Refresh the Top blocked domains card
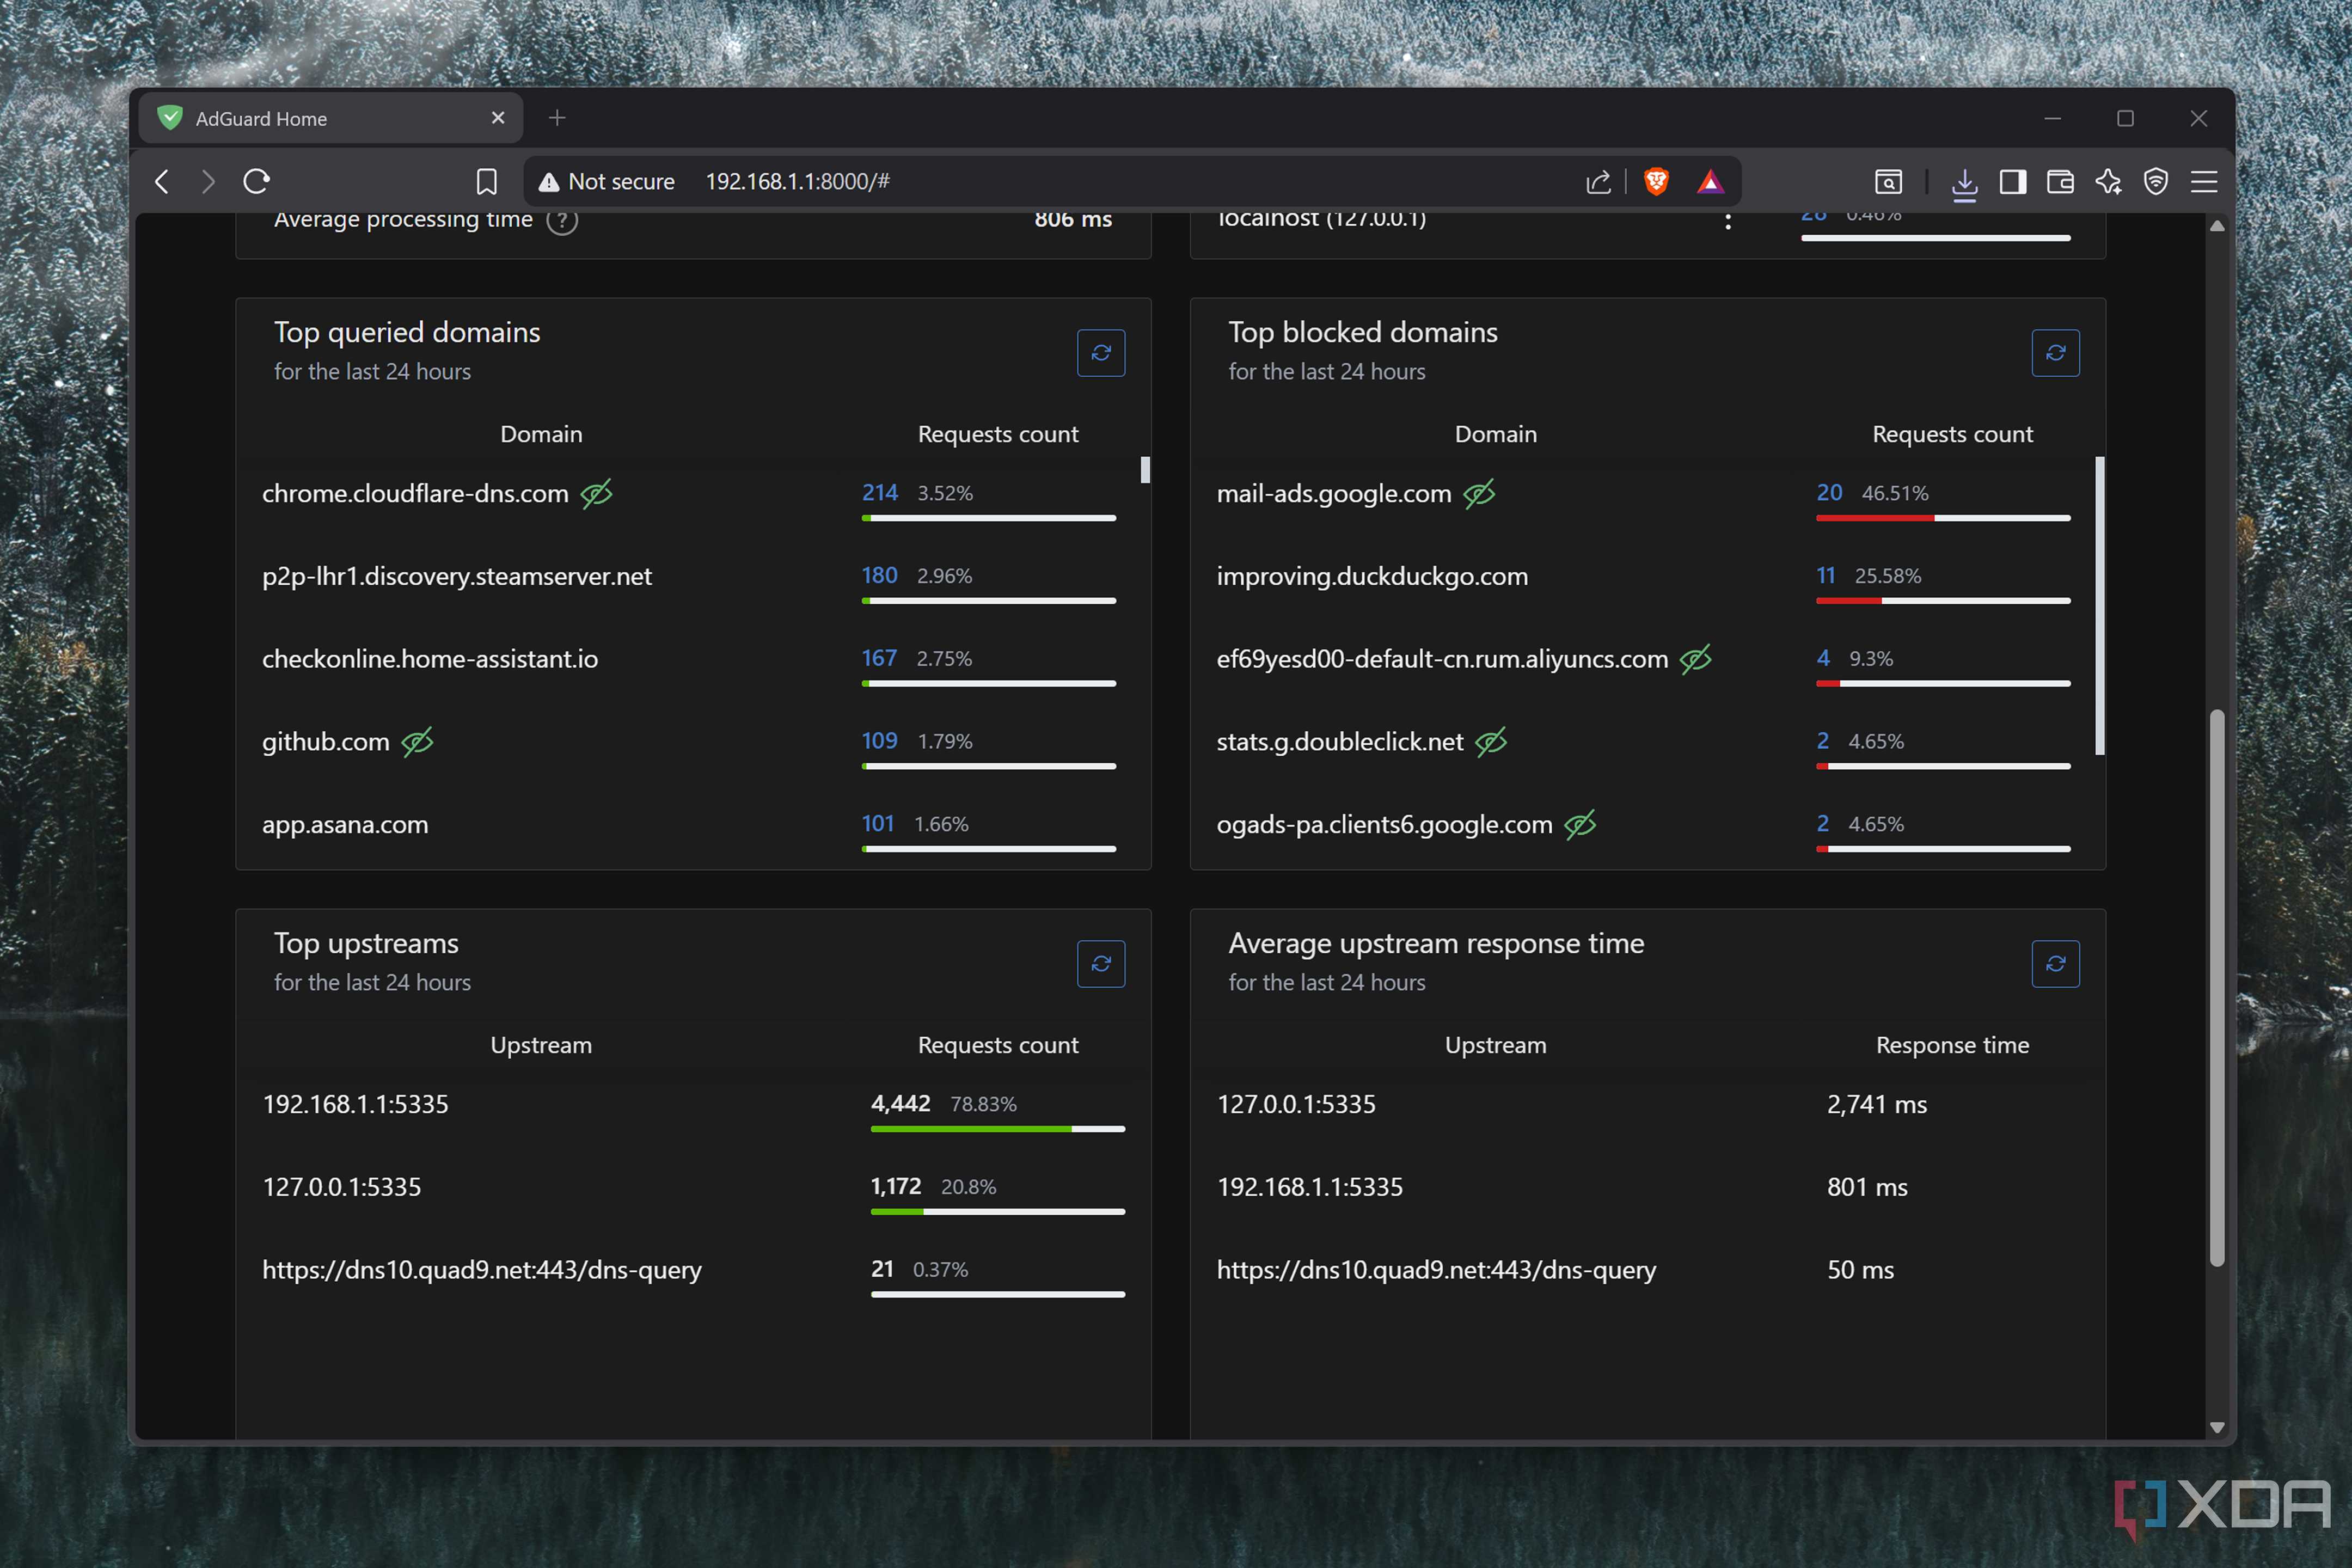2352x1568 pixels. [2055, 353]
